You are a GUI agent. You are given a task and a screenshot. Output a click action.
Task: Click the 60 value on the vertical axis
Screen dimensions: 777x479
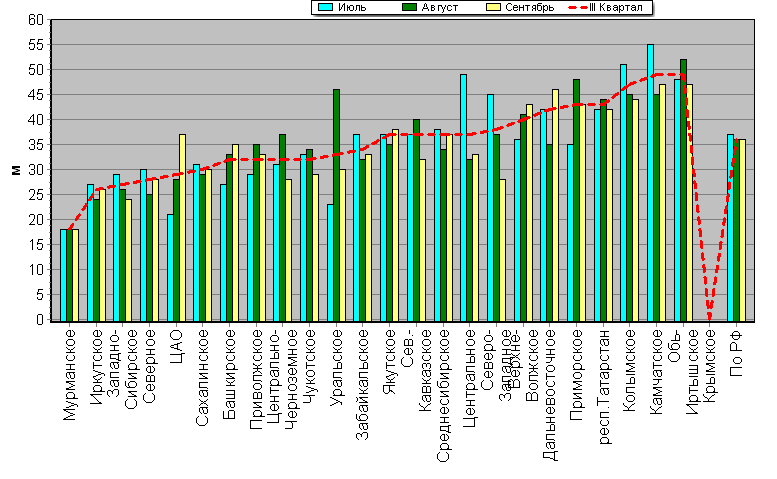[x=35, y=20]
